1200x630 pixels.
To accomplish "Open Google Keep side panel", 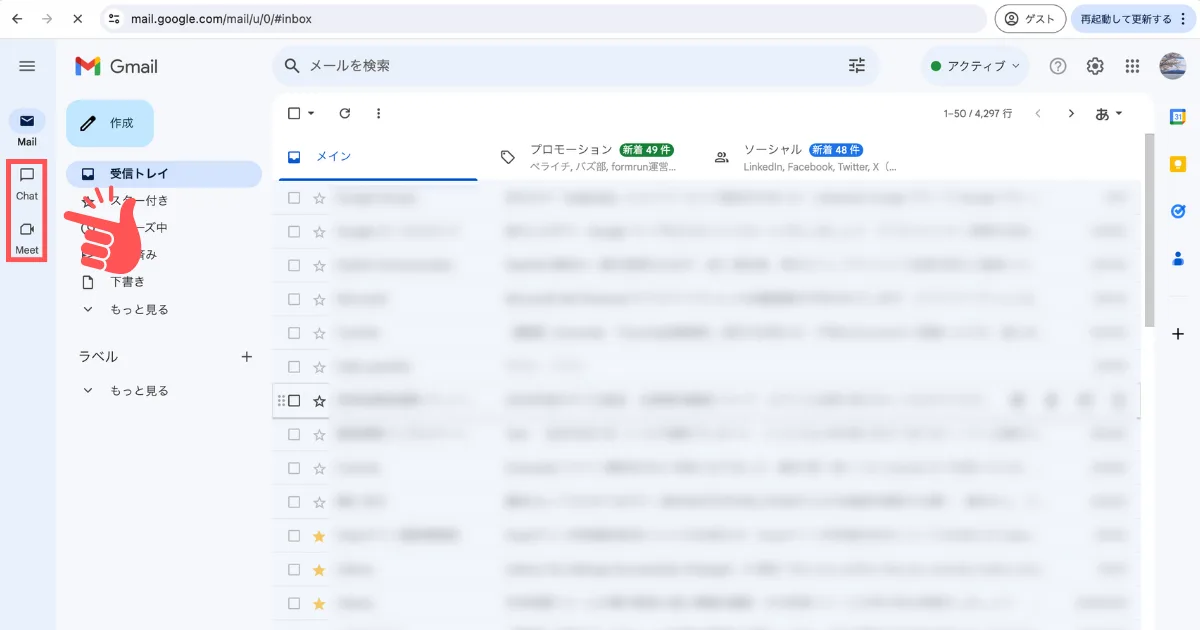I will tap(1178, 164).
